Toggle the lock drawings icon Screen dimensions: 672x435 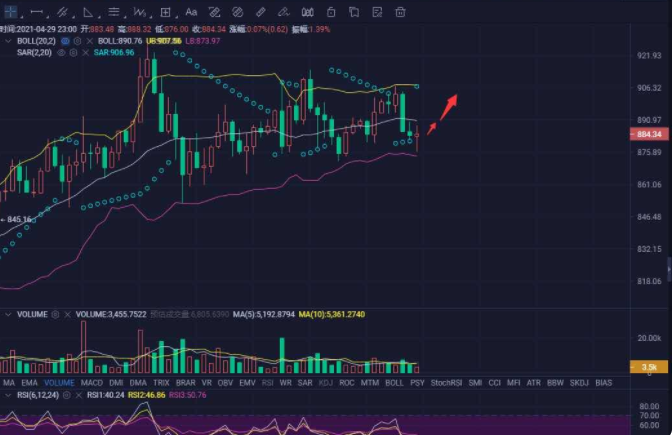(331, 12)
